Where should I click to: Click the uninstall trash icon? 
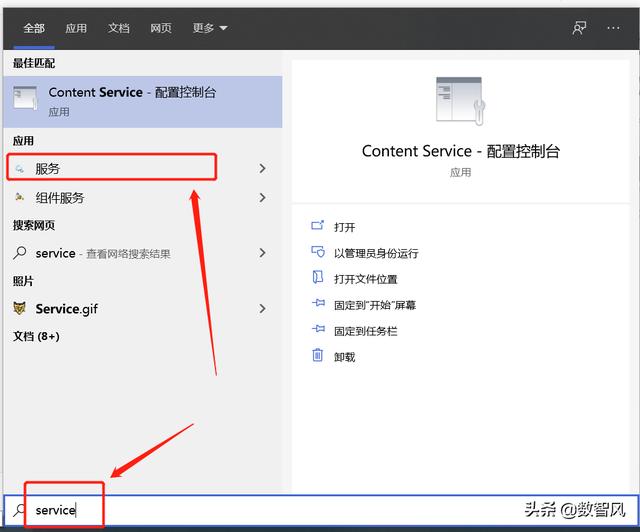(318, 355)
